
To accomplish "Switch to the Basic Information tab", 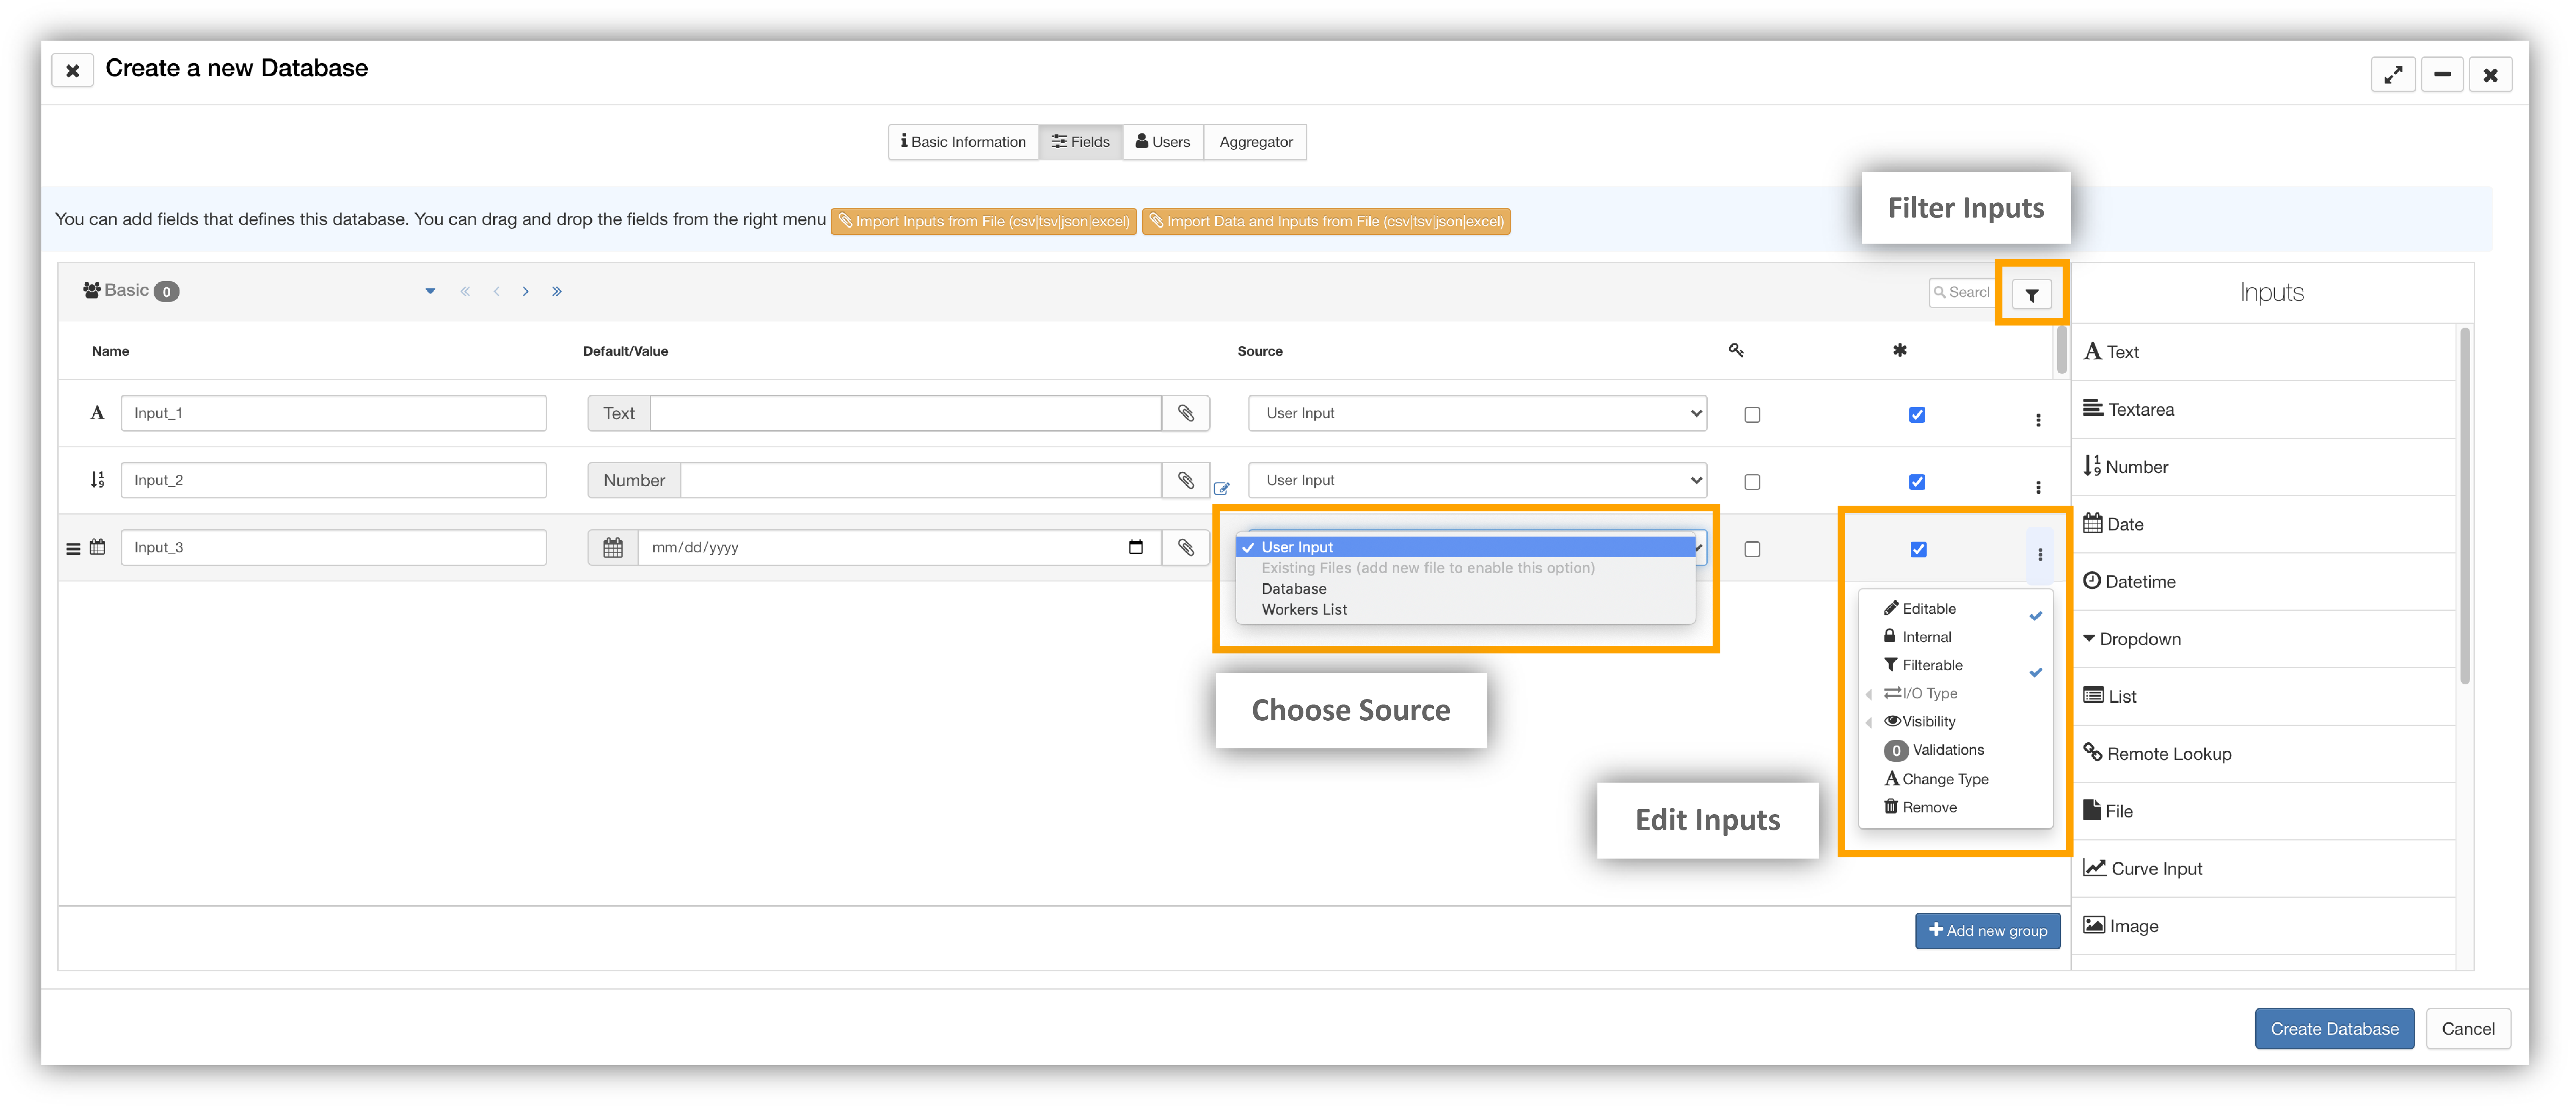I will pos(963,142).
